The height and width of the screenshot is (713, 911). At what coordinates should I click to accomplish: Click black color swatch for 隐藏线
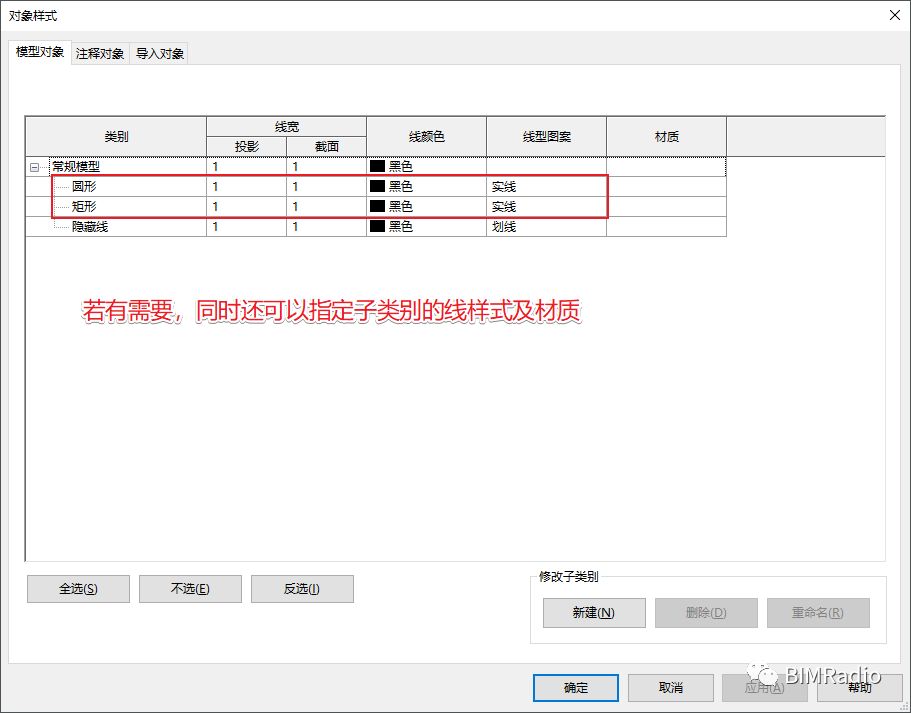(378, 225)
